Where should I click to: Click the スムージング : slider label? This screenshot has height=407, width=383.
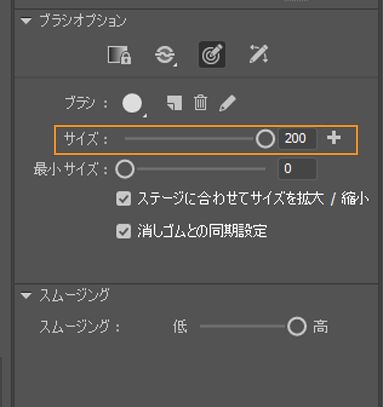(79, 327)
